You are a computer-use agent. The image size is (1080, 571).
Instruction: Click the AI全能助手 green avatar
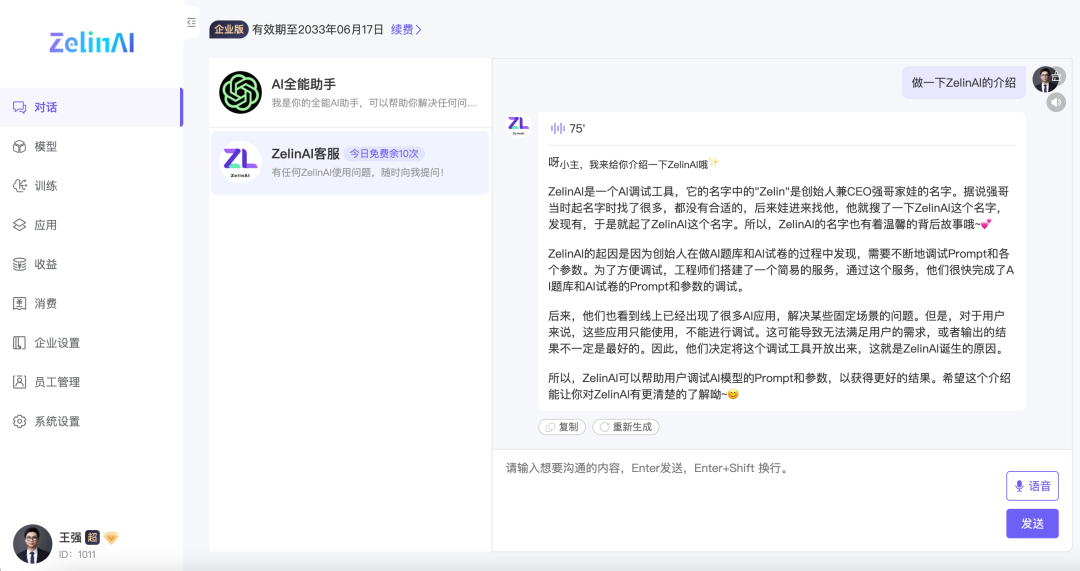click(240, 92)
